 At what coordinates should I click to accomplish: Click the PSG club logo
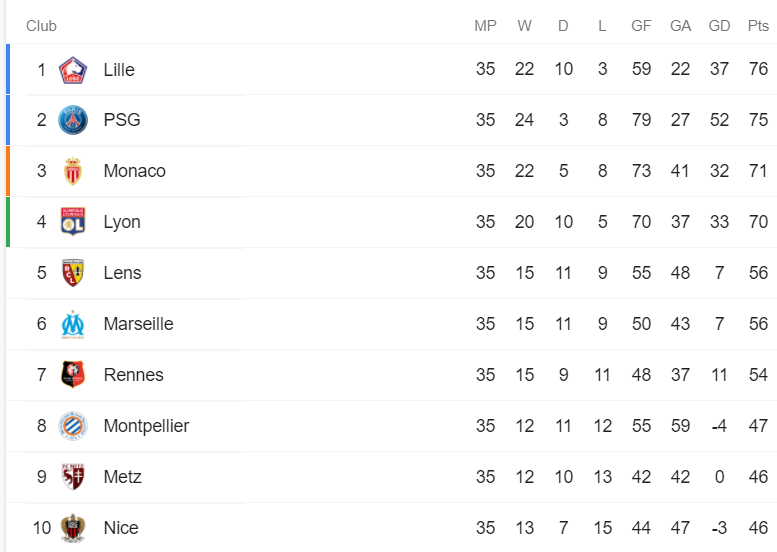click(x=73, y=120)
